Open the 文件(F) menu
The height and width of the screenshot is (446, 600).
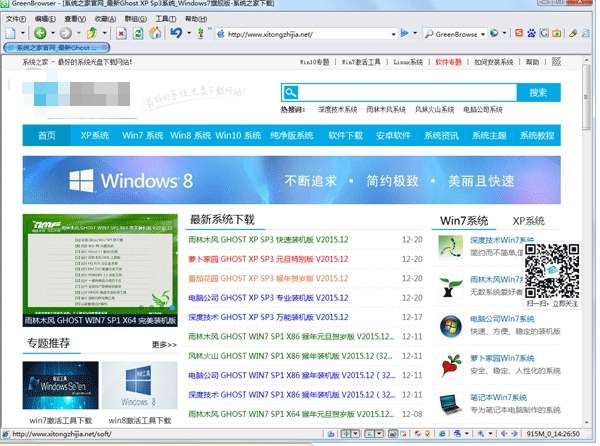pyautogui.click(x=16, y=19)
